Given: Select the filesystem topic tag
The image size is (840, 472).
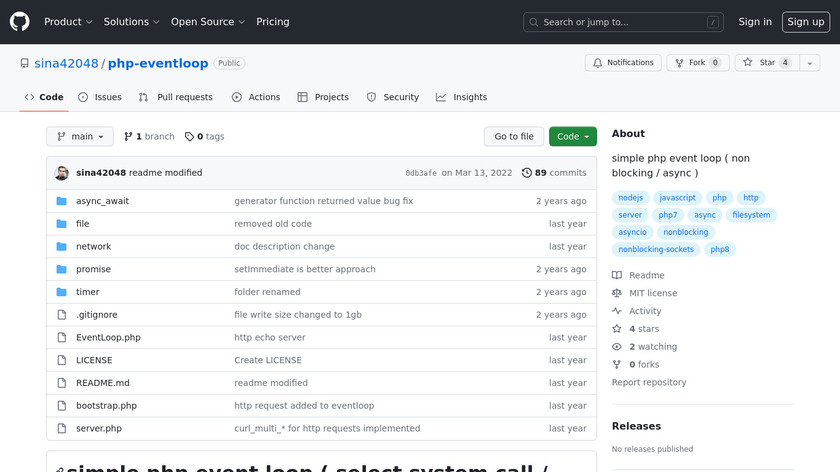Looking at the screenshot, I should point(751,215).
